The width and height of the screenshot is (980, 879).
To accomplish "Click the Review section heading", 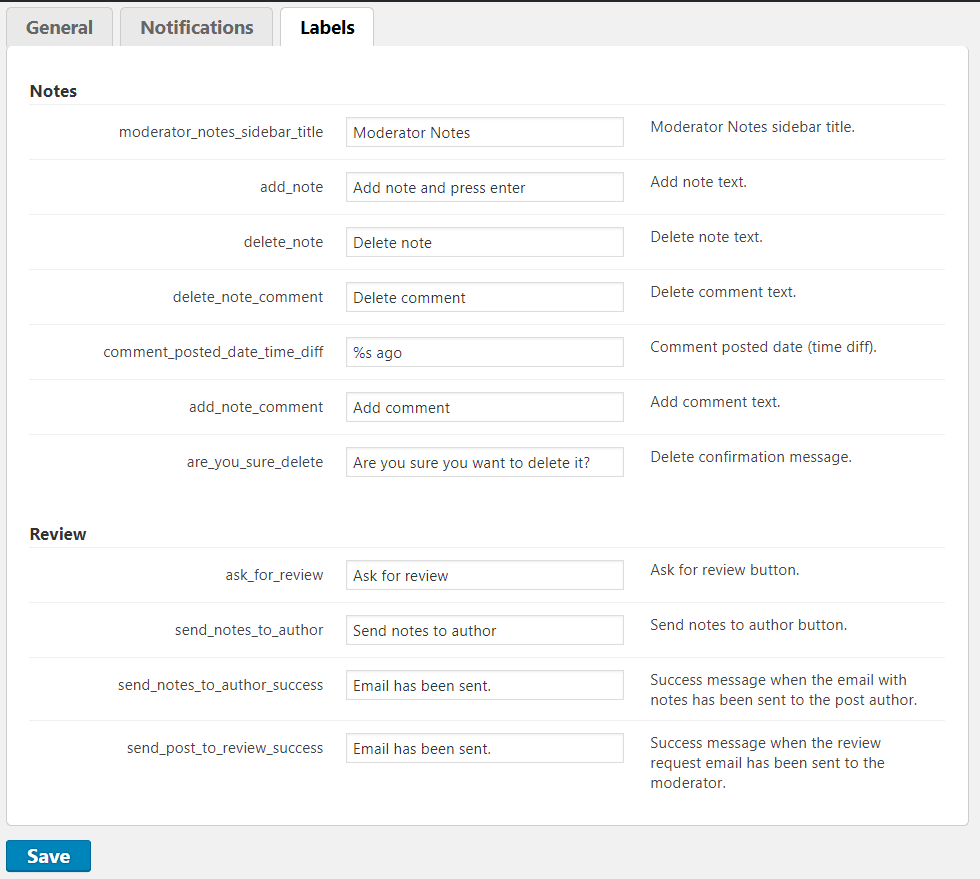I will click(x=58, y=534).
